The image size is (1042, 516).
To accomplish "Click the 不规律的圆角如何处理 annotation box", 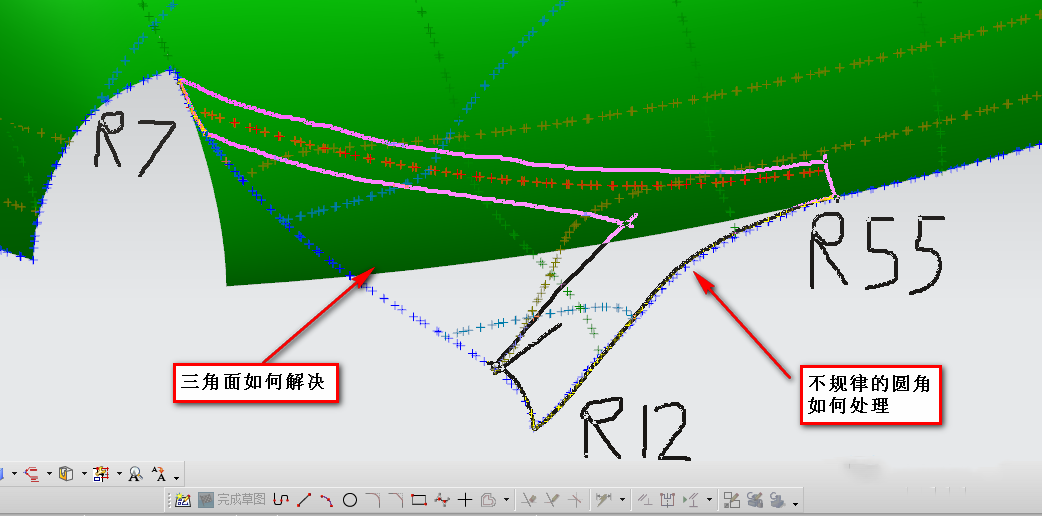I will 874,395.
